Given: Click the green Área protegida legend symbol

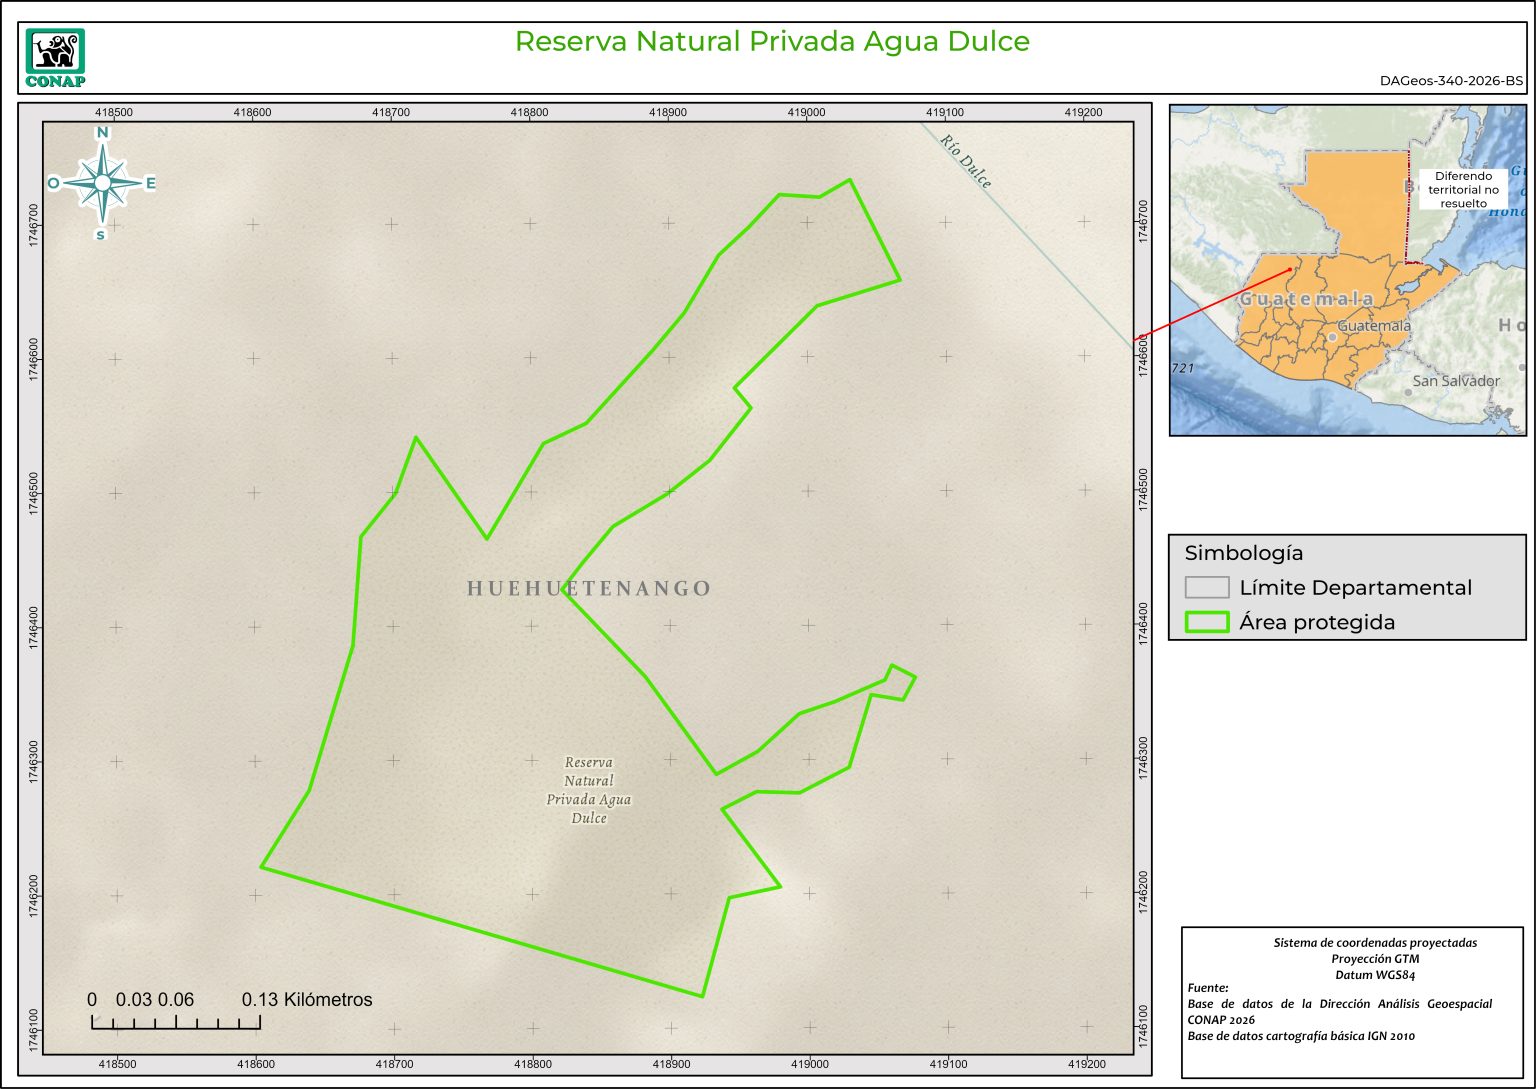Looking at the screenshot, I should 1206,622.
